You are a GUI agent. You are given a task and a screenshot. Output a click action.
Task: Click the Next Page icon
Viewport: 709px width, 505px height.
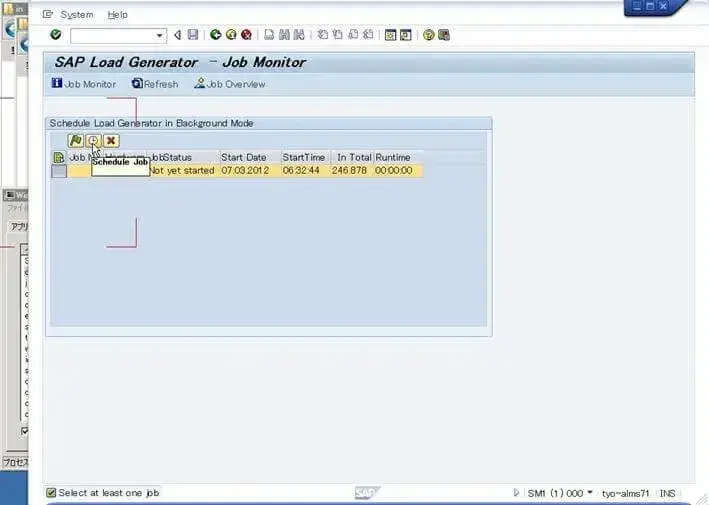pyautogui.click(x=353, y=35)
